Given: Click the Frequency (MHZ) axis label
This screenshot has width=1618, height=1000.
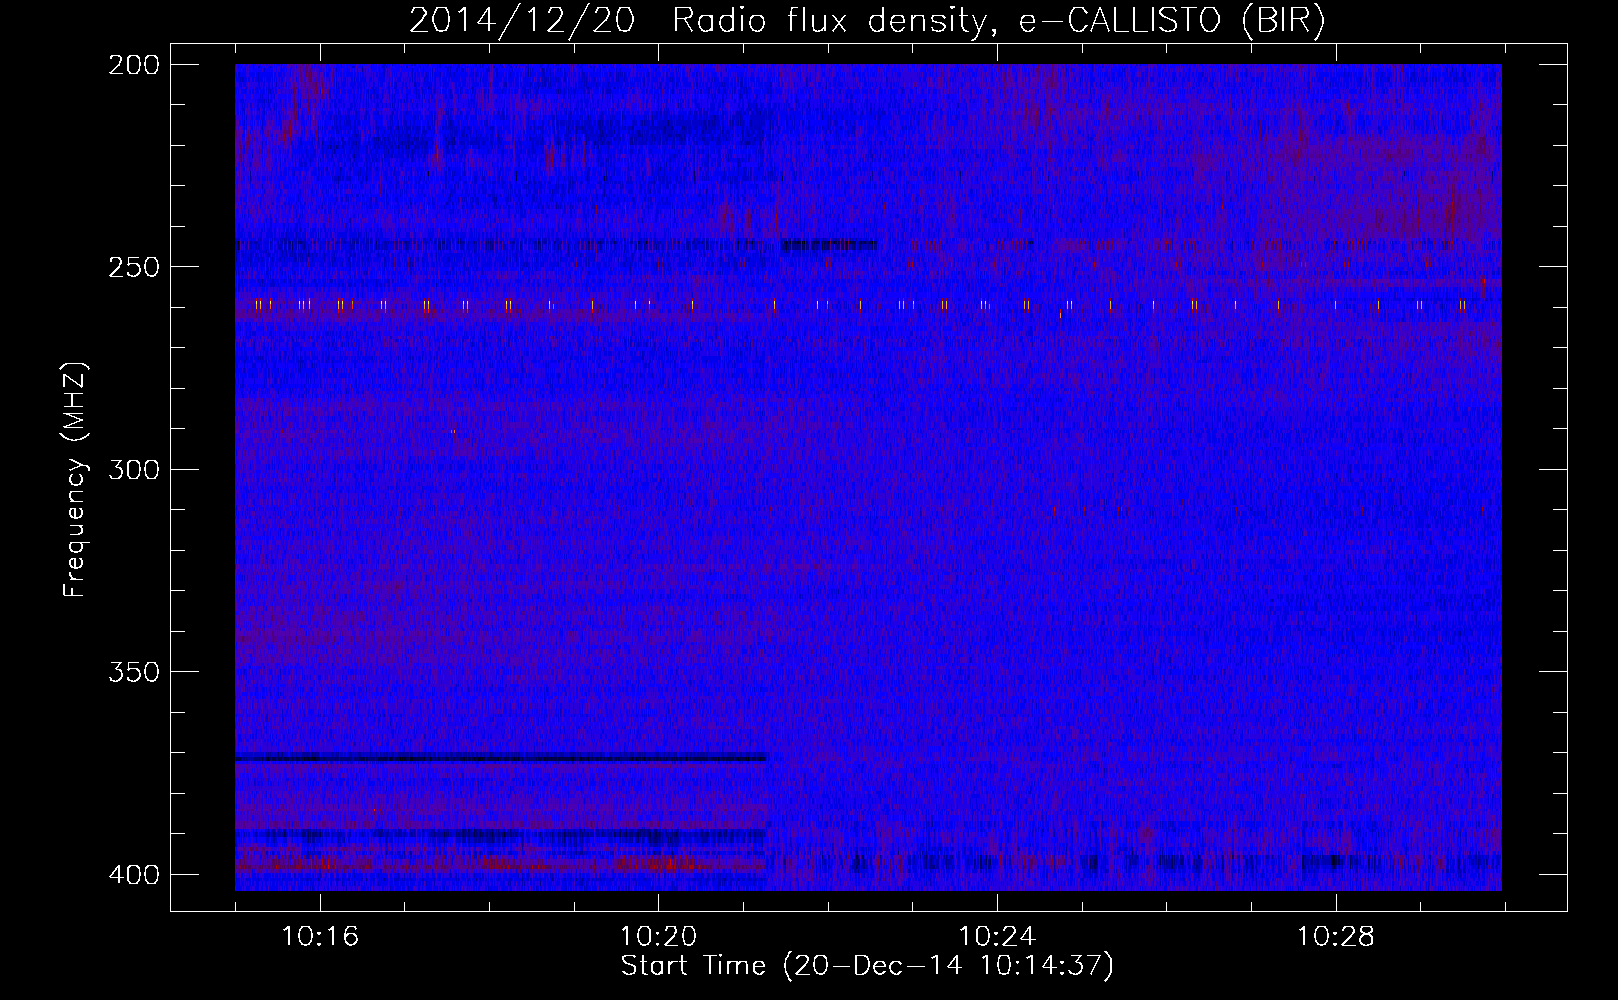Looking at the screenshot, I should [75, 480].
